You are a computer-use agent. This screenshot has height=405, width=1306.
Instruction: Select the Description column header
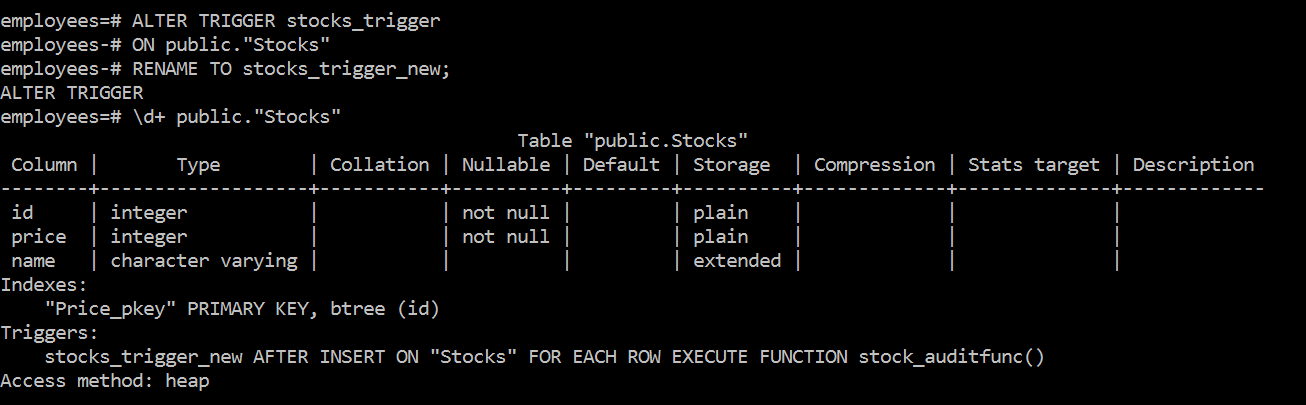(1193, 165)
